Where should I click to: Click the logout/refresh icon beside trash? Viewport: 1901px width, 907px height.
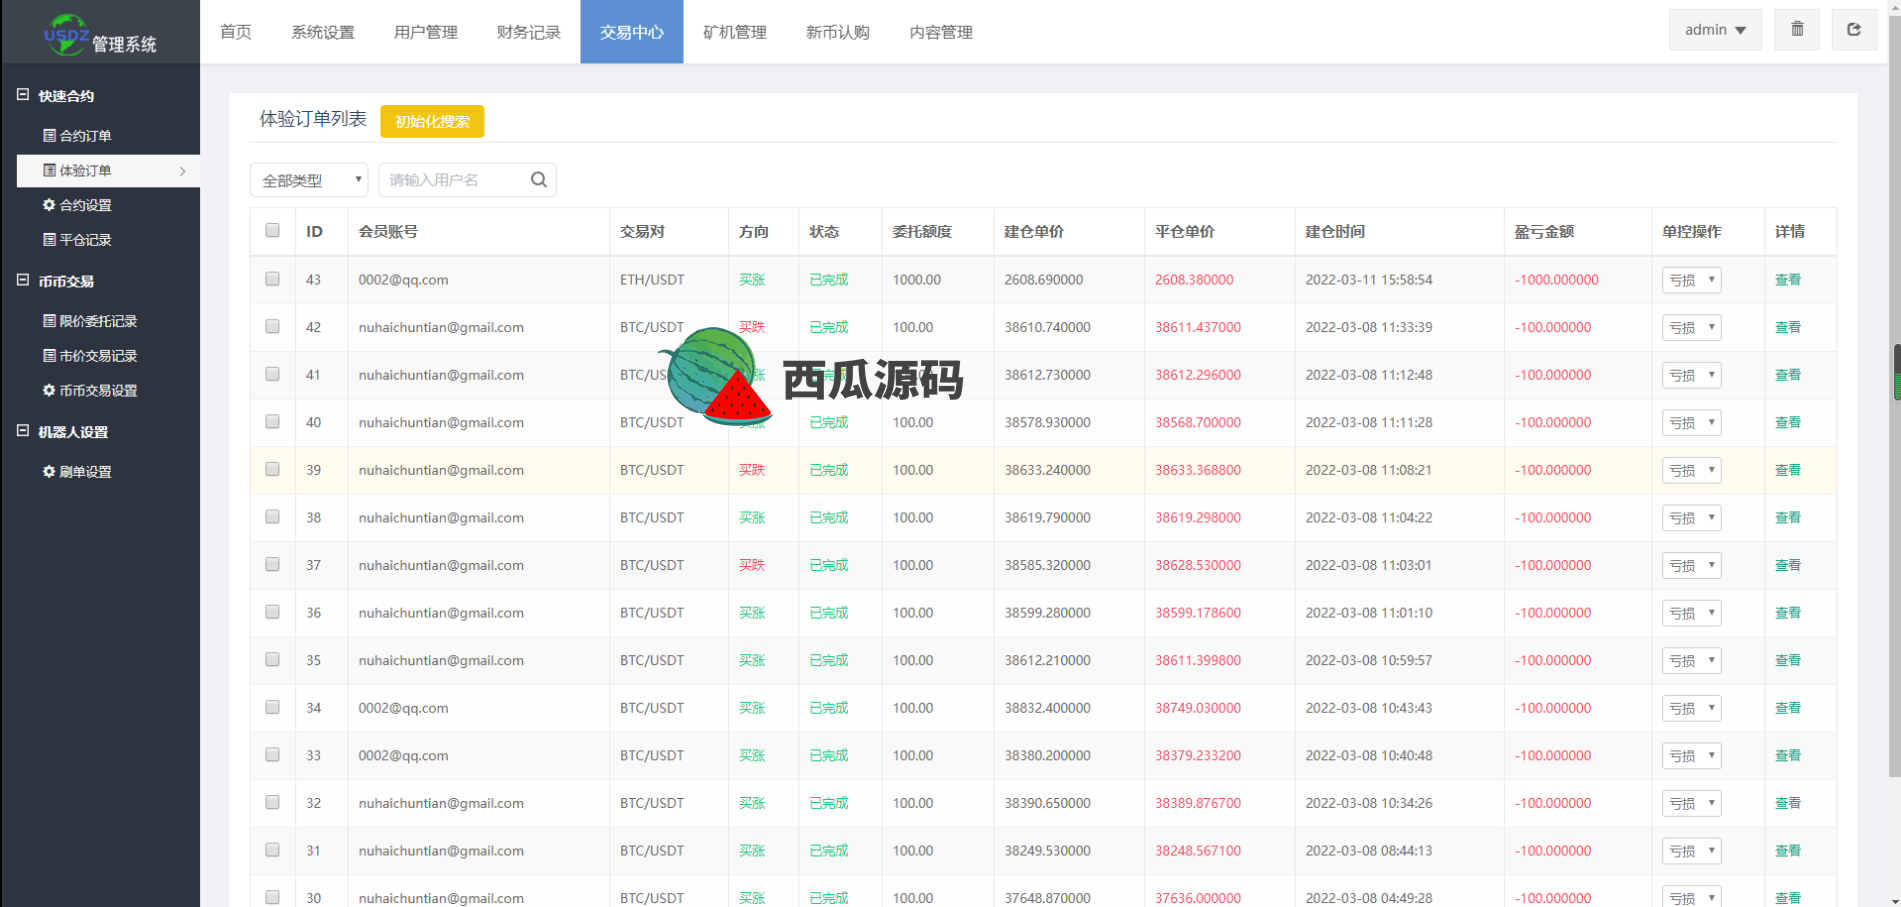[x=1854, y=29]
